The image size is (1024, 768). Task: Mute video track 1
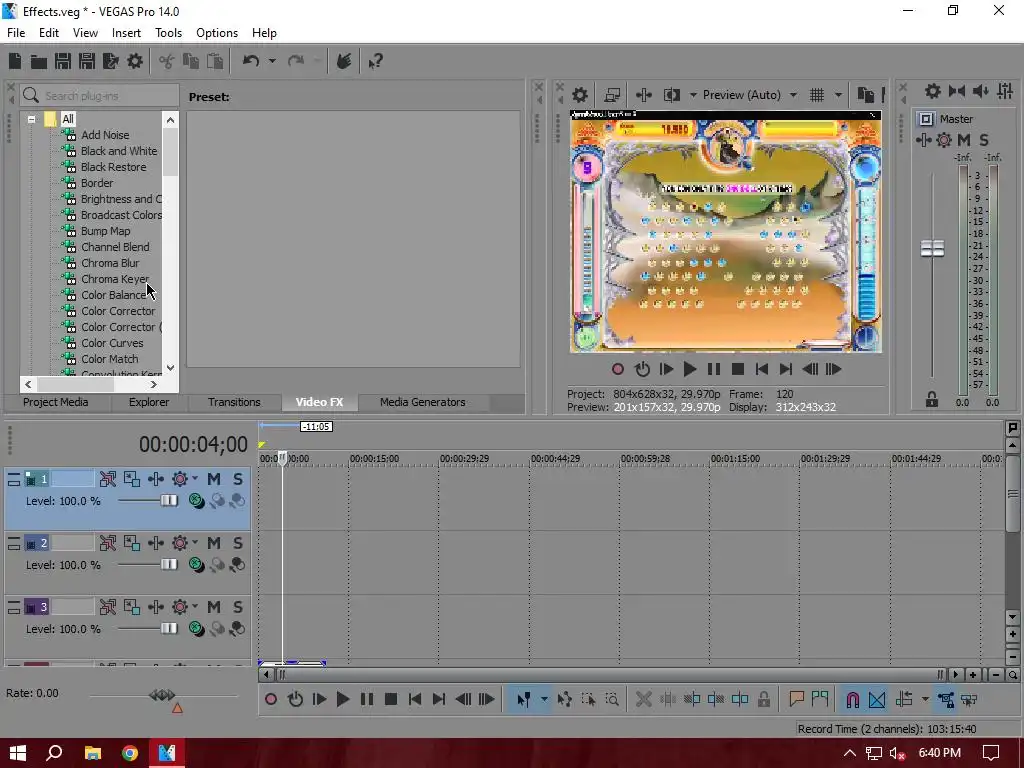214,479
